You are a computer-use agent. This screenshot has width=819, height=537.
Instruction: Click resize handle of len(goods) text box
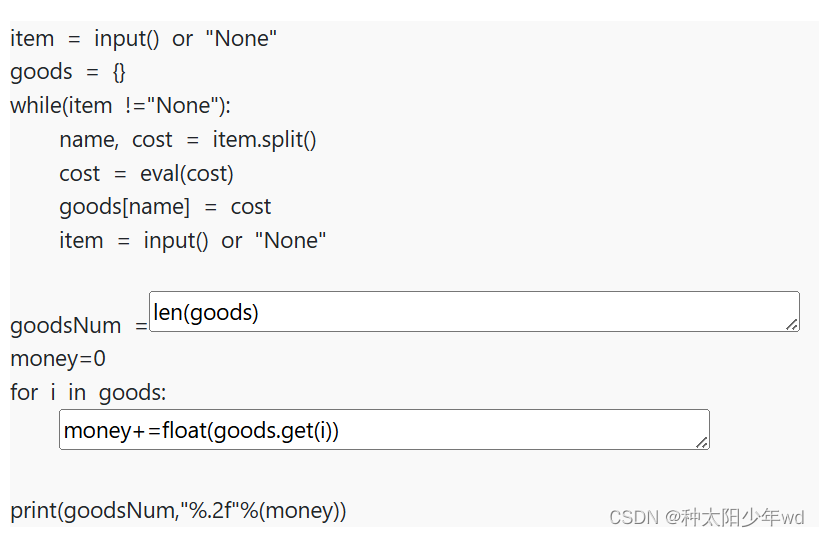click(792, 324)
